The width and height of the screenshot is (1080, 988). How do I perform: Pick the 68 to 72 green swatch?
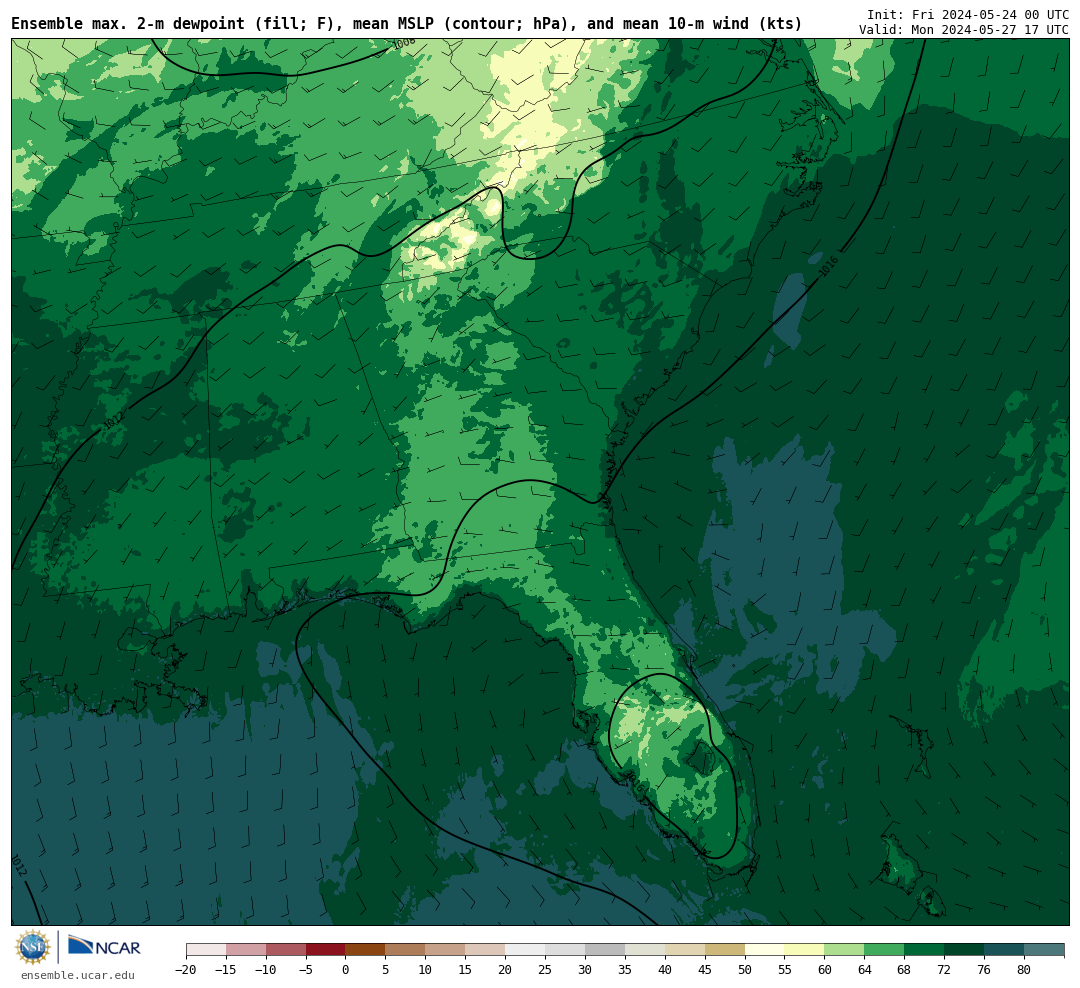pyautogui.click(x=925, y=950)
